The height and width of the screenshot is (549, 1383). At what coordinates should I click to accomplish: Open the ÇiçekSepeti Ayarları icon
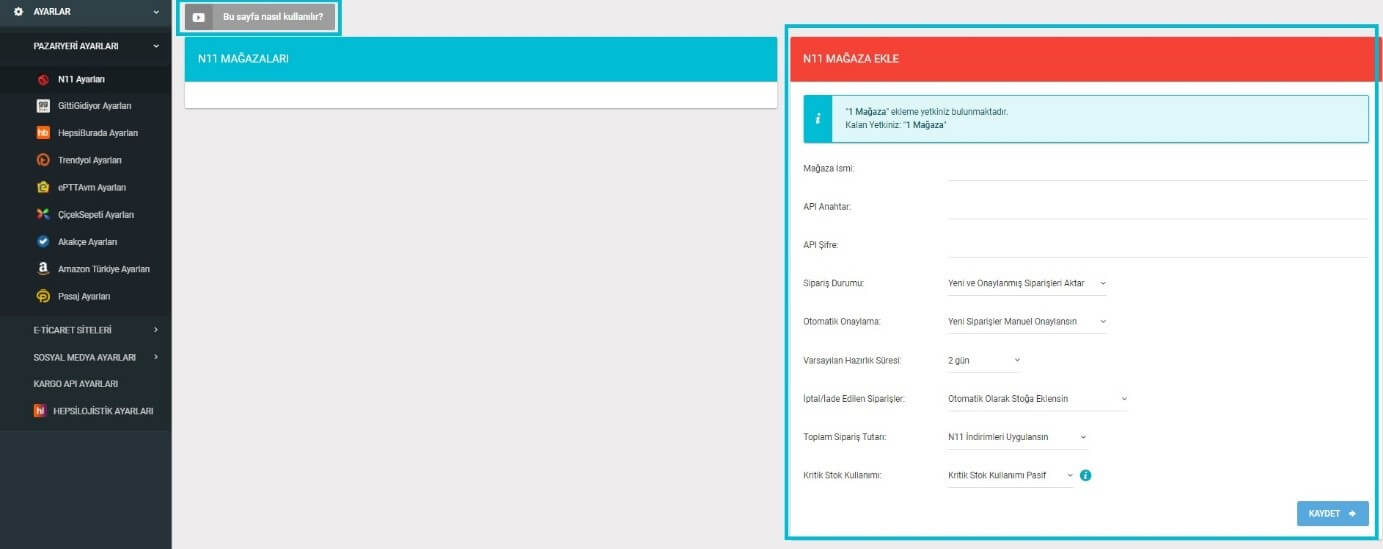(x=43, y=214)
